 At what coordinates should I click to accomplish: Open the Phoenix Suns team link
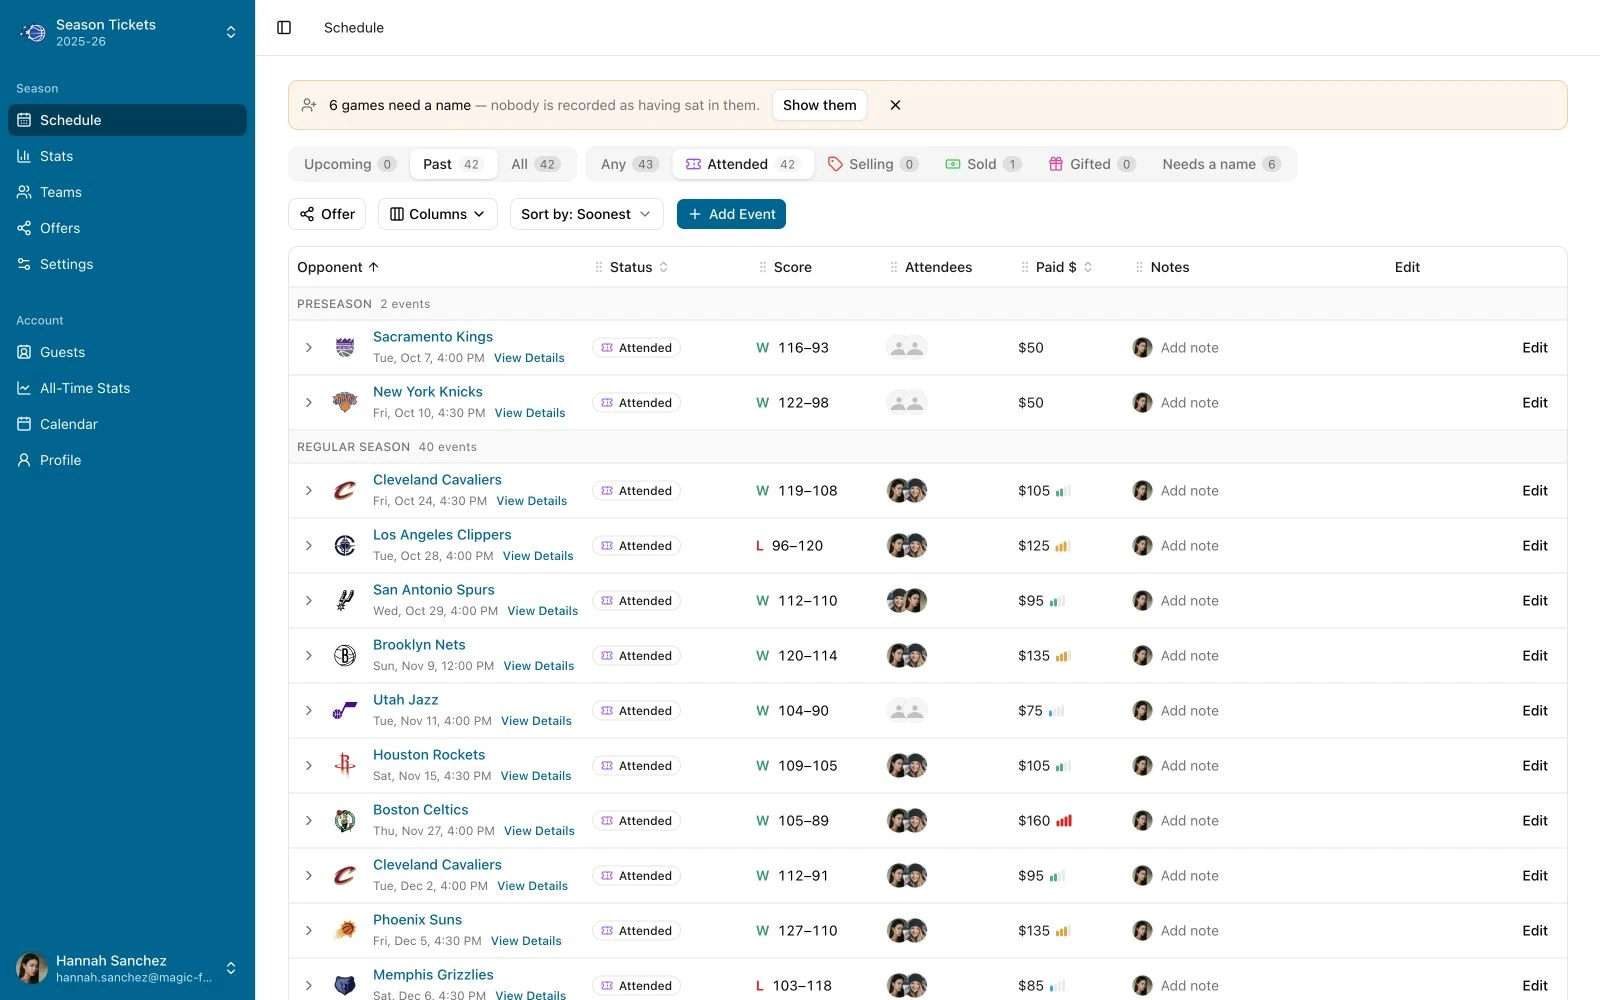pyautogui.click(x=417, y=920)
